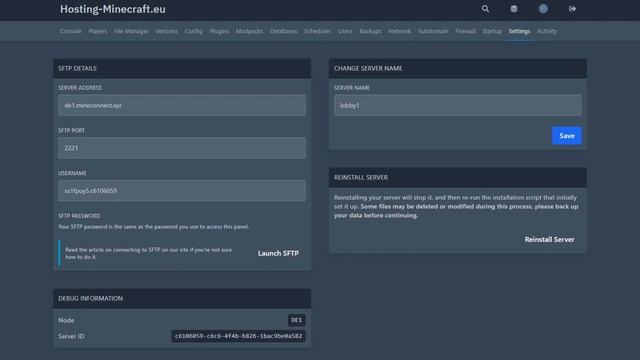This screenshot has width=640, height=360.
Task: Click the Launch SFTP button
Action: point(278,253)
